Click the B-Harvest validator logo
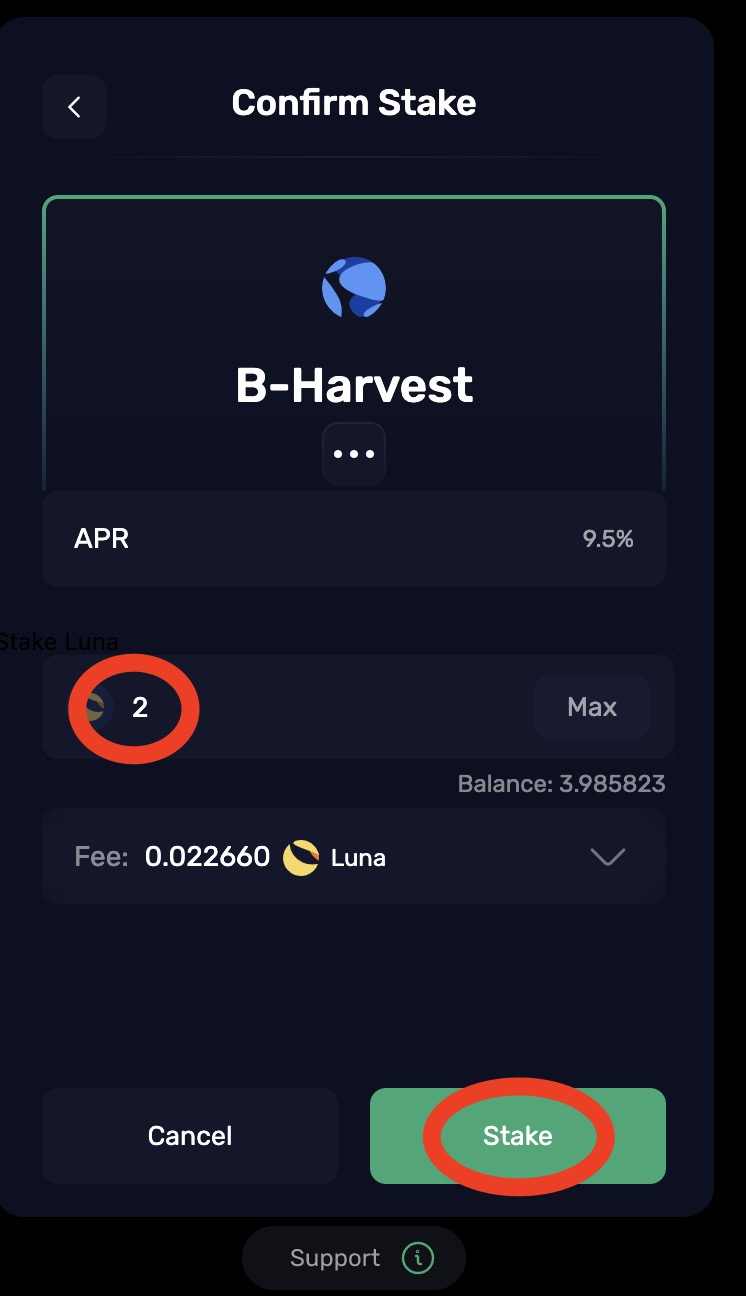The image size is (746, 1296). point(353,287)
